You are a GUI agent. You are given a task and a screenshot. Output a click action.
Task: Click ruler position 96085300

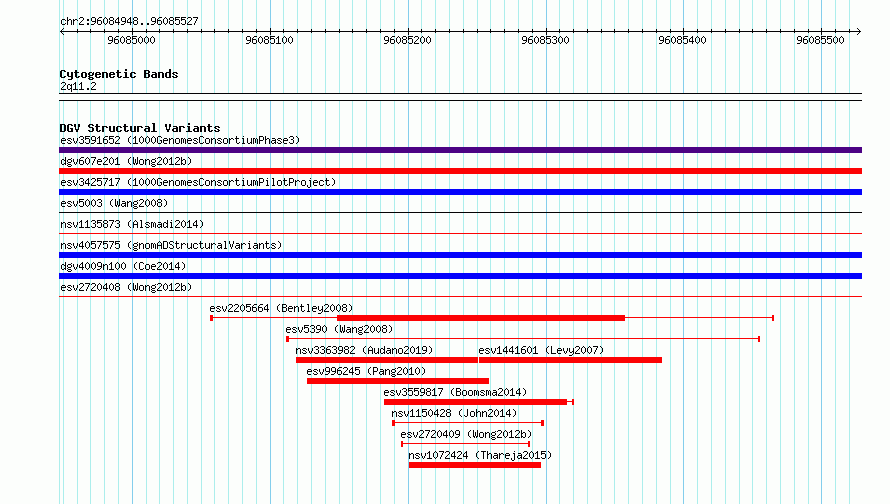(x=545, y=40)
